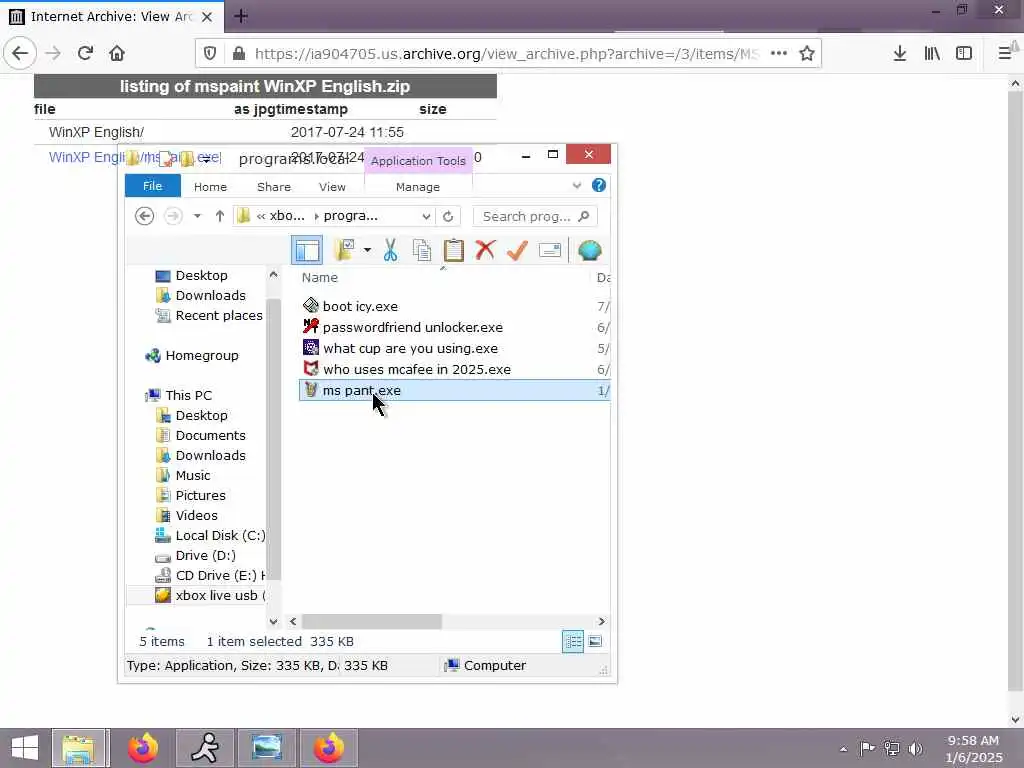
Task: Click the Search programs input field
Action: [x=535, y=216]
